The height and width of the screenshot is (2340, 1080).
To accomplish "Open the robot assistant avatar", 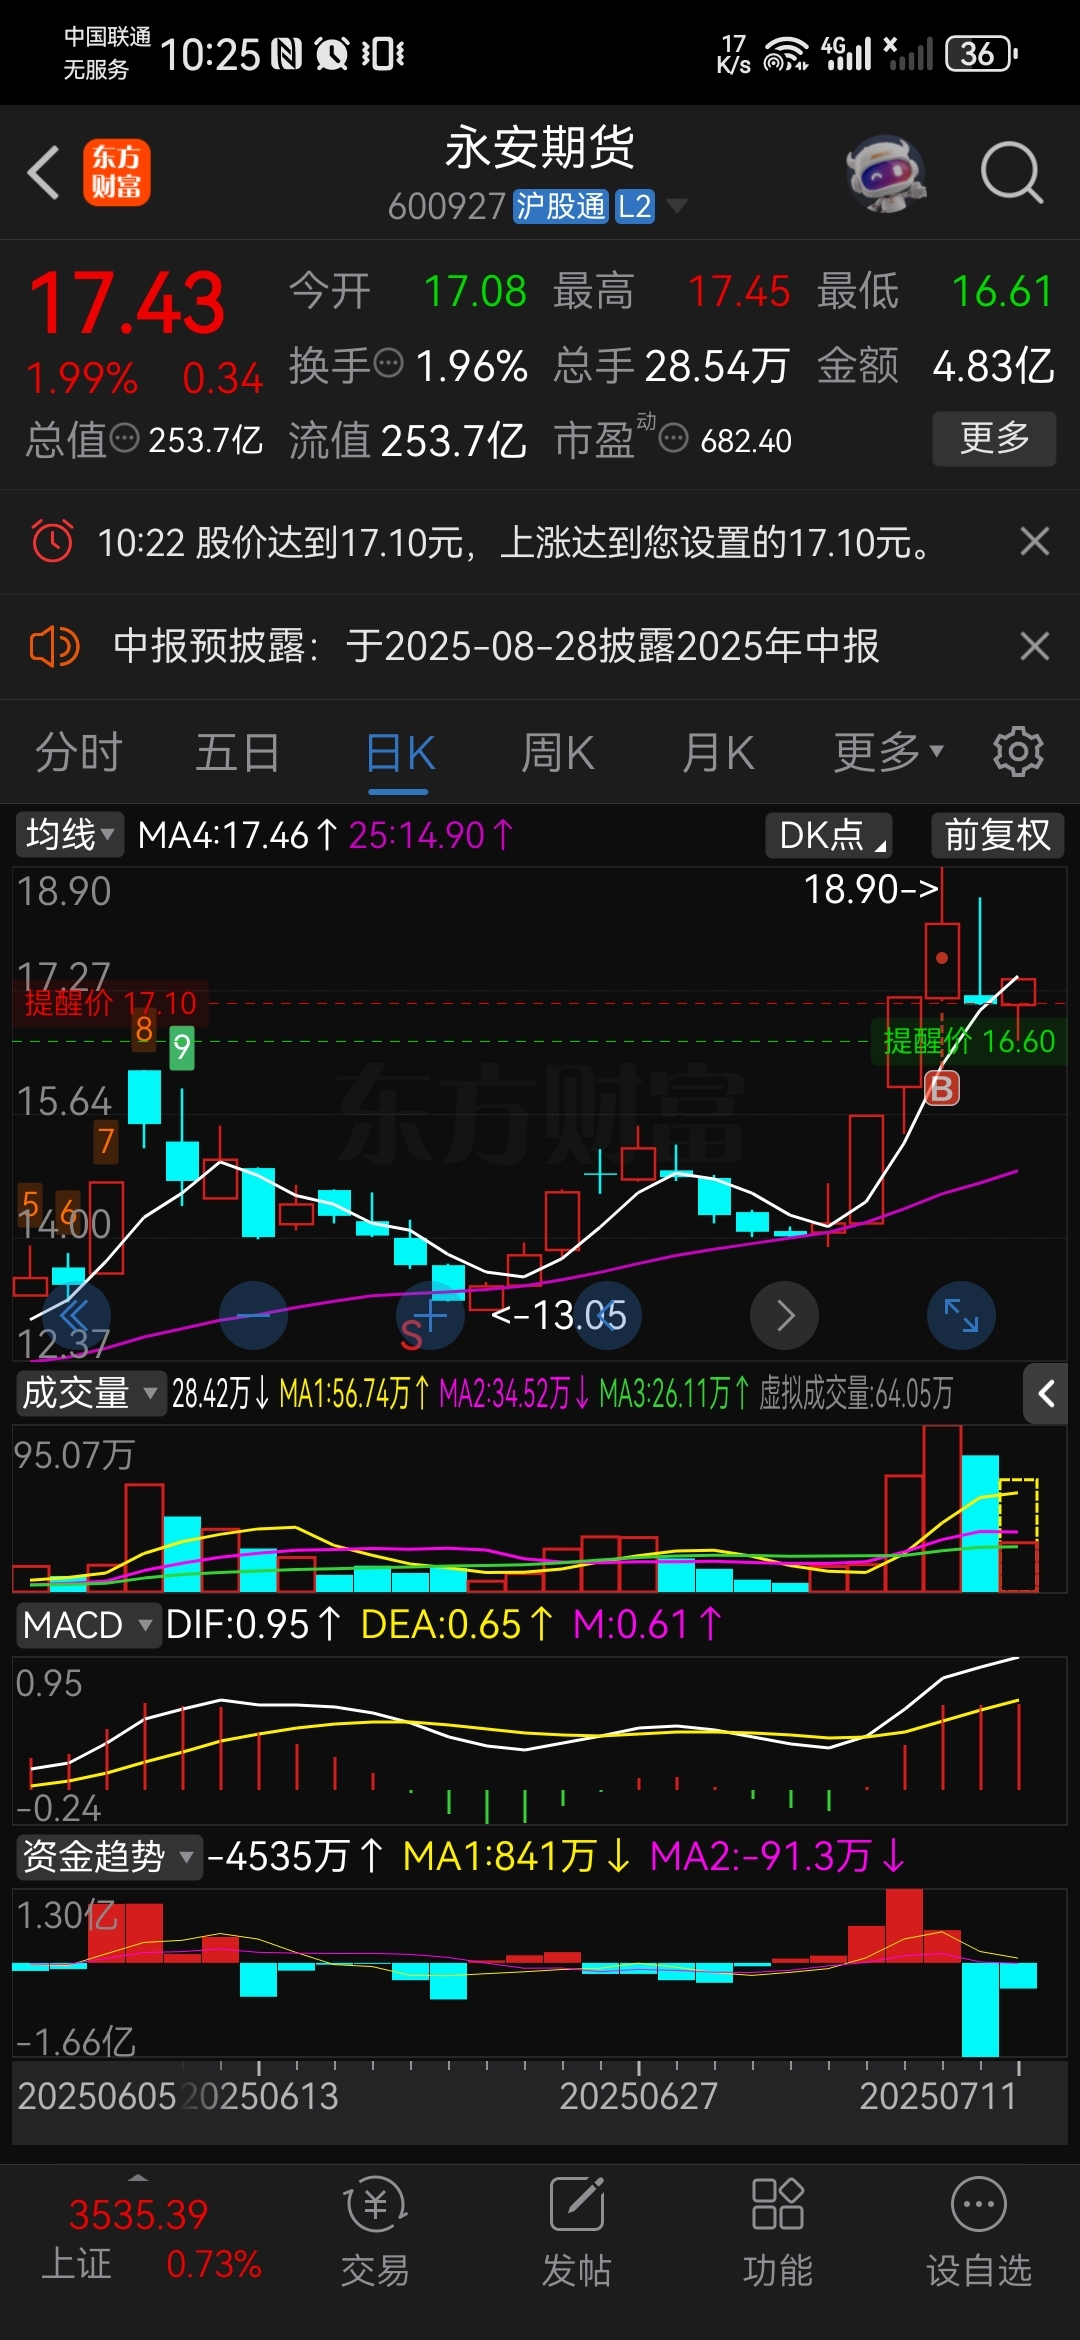I will point(885,173).
